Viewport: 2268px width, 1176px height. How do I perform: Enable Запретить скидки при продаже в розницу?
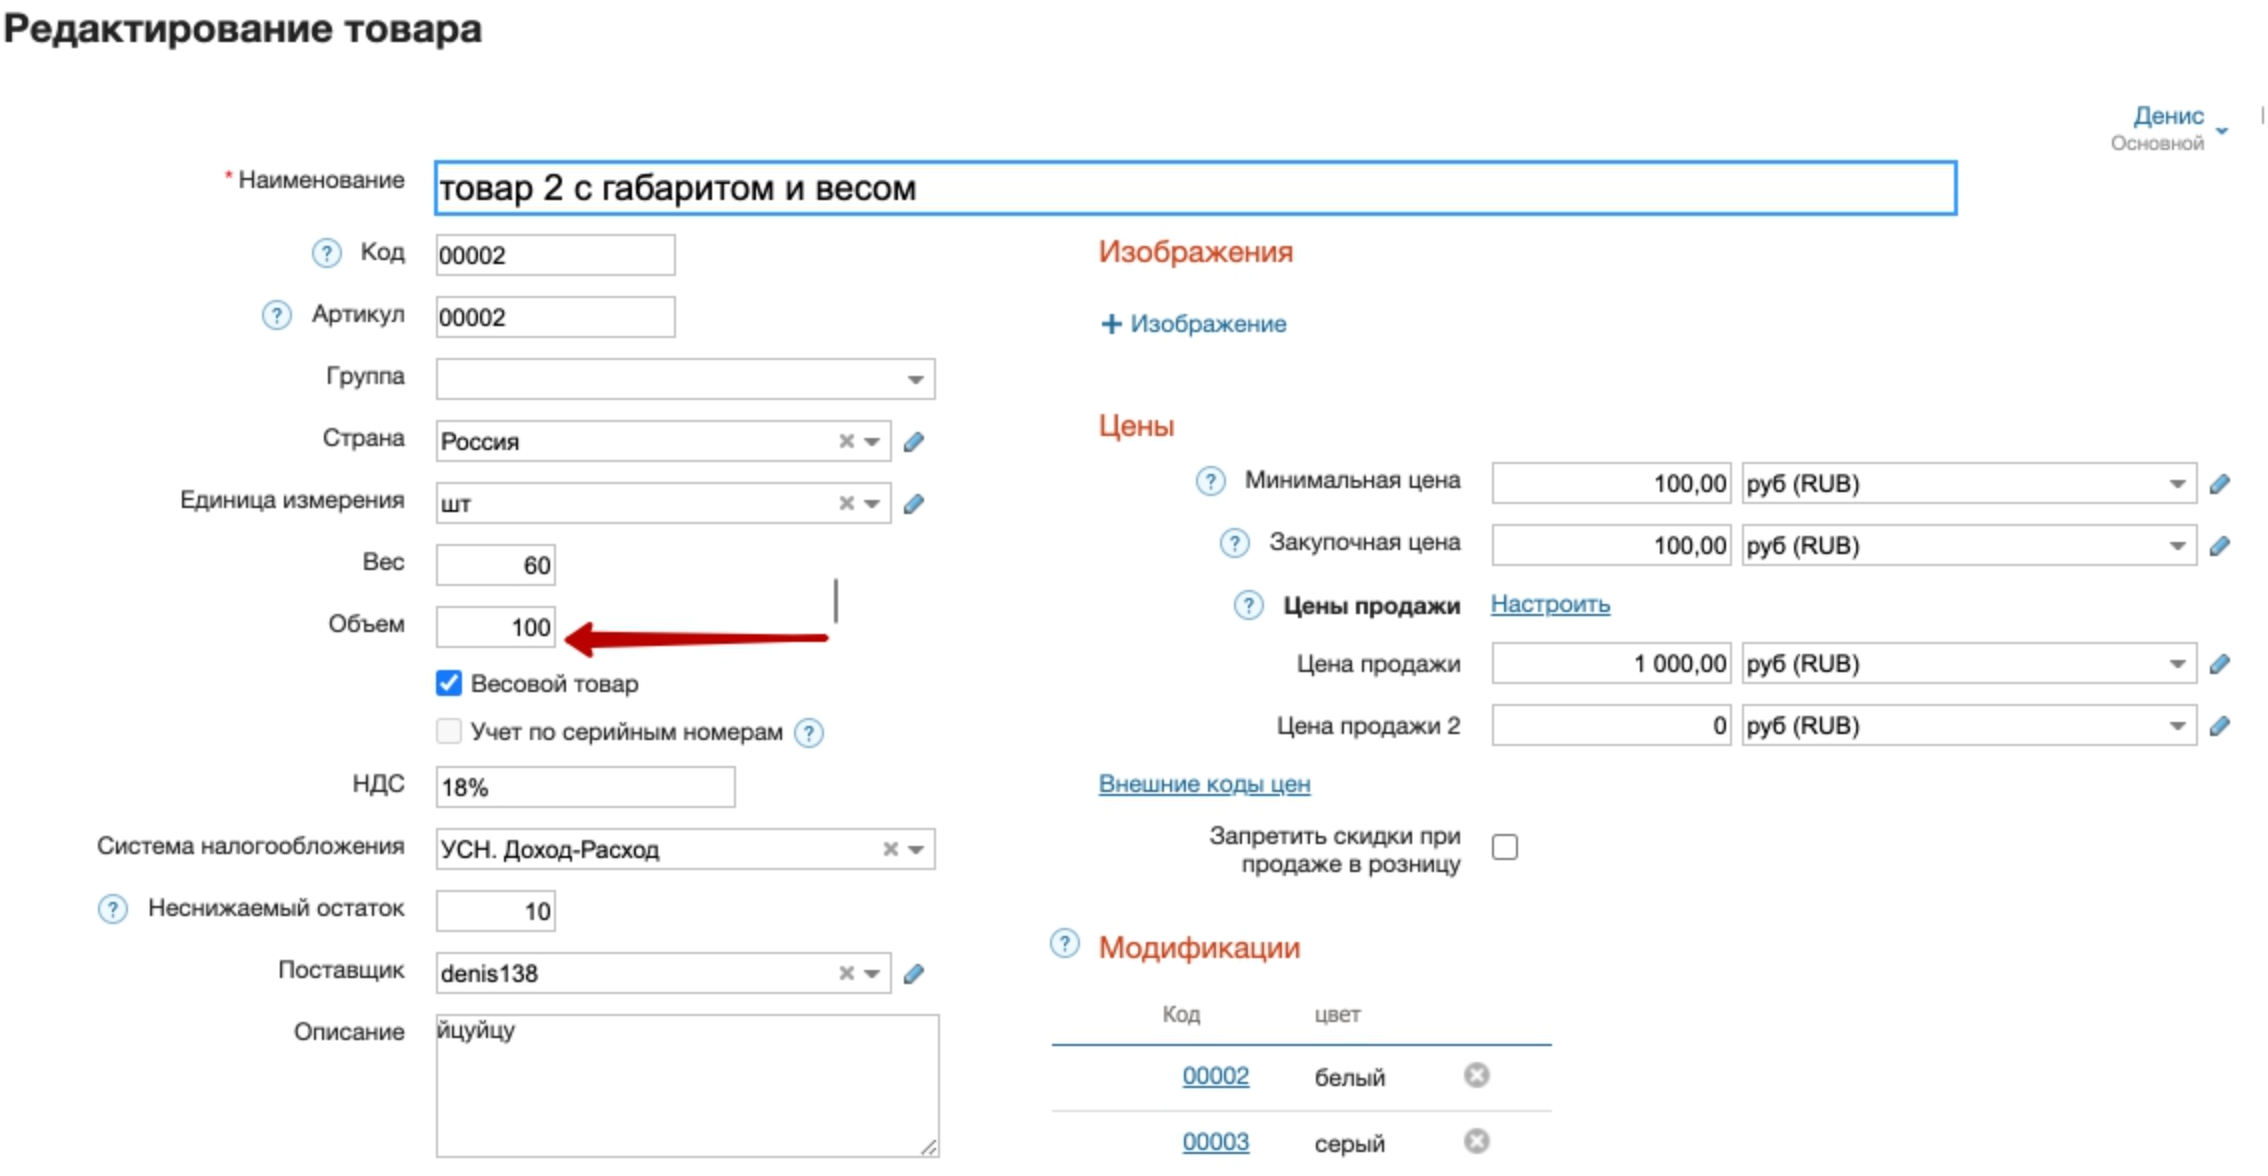[1504, 847]
